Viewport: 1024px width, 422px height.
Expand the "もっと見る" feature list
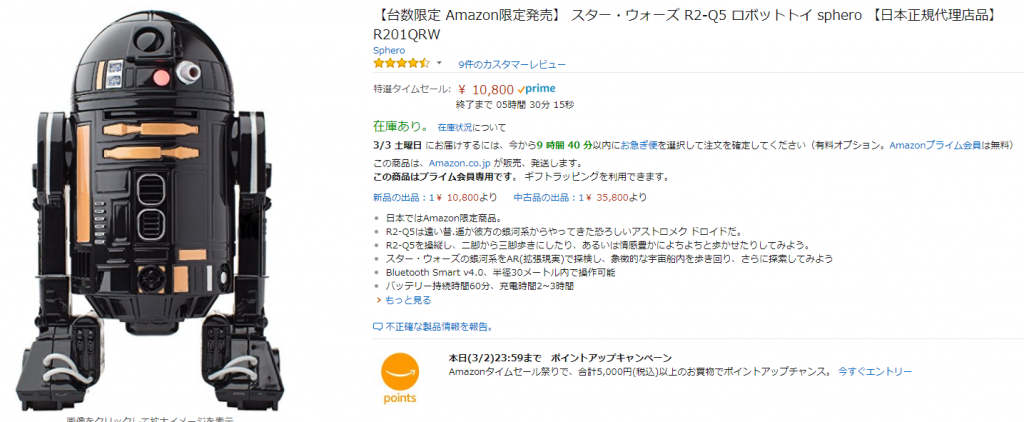coord(407,299)
